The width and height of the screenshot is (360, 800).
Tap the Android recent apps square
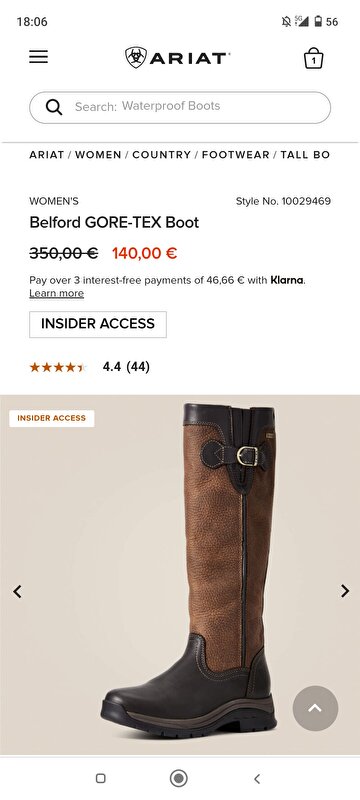tap(101, 778)
